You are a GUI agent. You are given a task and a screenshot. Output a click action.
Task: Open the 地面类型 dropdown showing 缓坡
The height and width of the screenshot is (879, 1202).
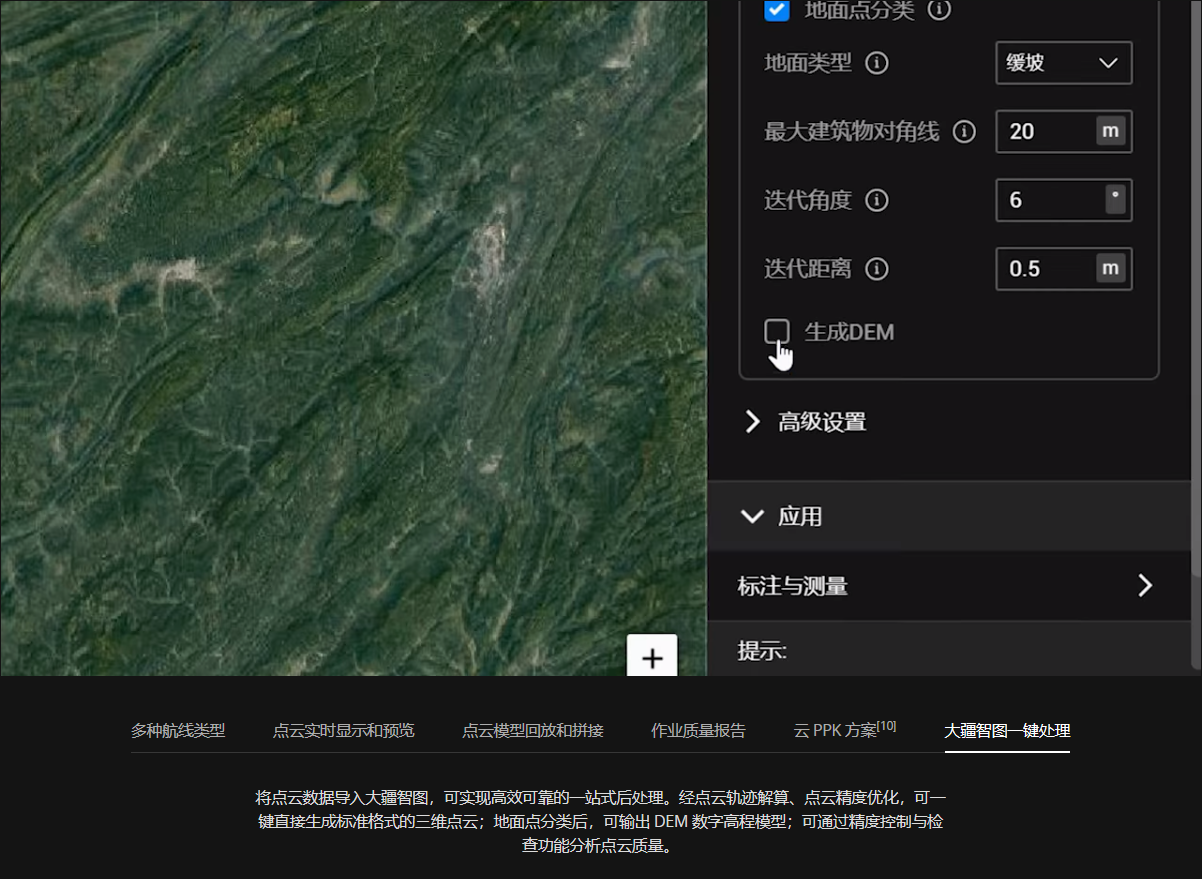(1063, 63)
